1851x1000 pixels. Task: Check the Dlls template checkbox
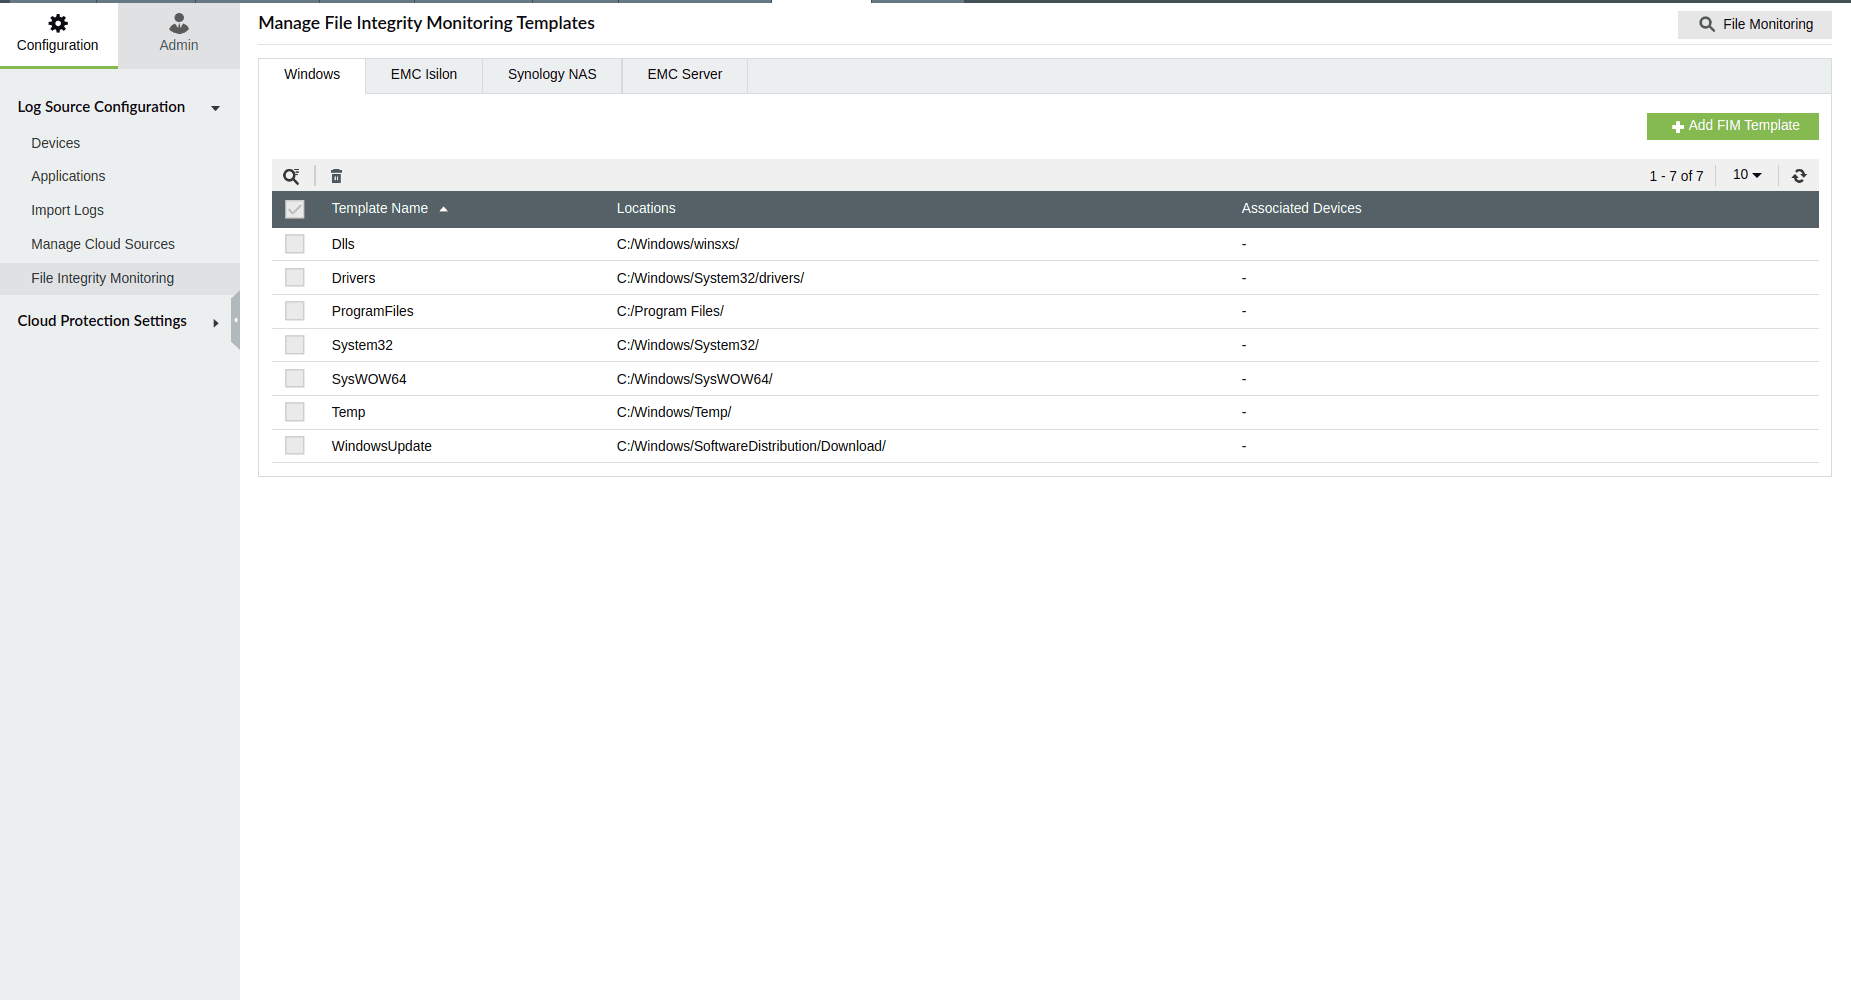294,243
